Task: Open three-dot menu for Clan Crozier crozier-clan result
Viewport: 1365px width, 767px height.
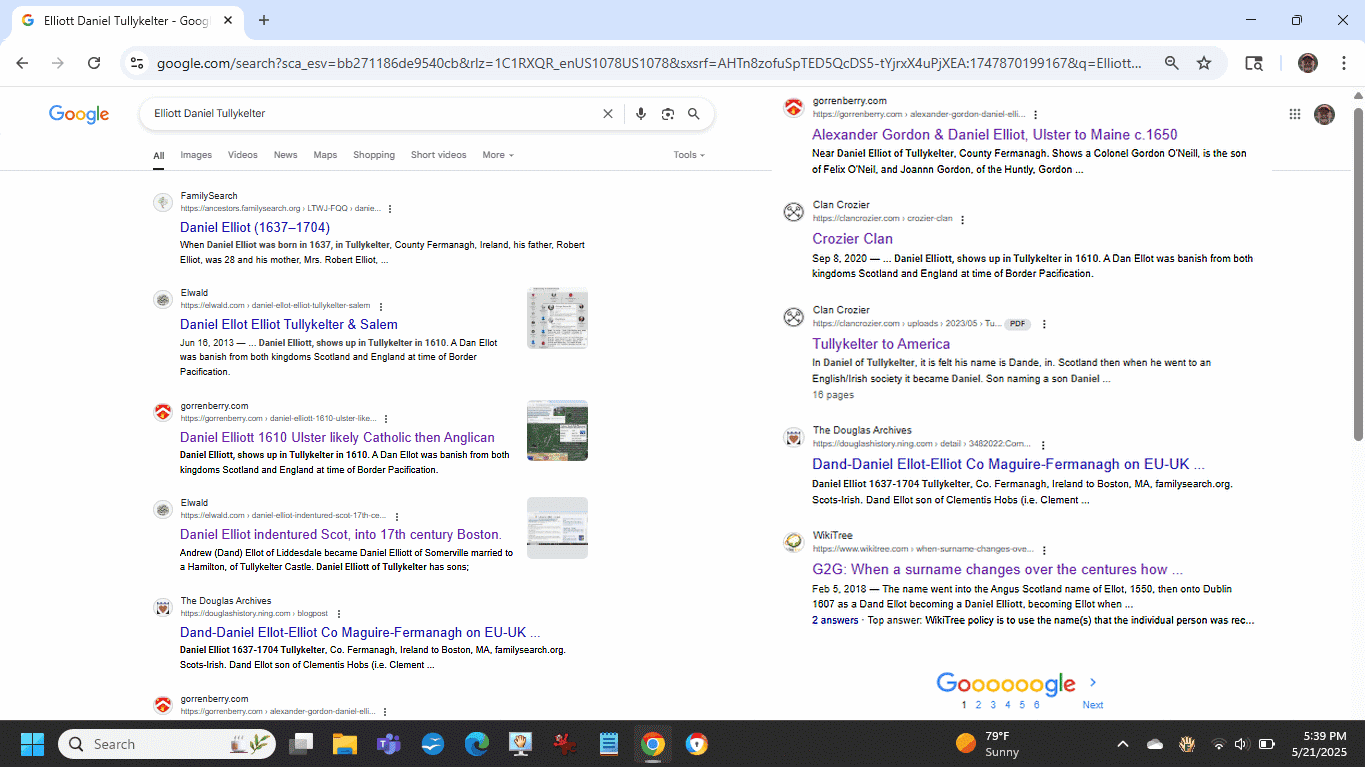Action: tap(962, 219)
